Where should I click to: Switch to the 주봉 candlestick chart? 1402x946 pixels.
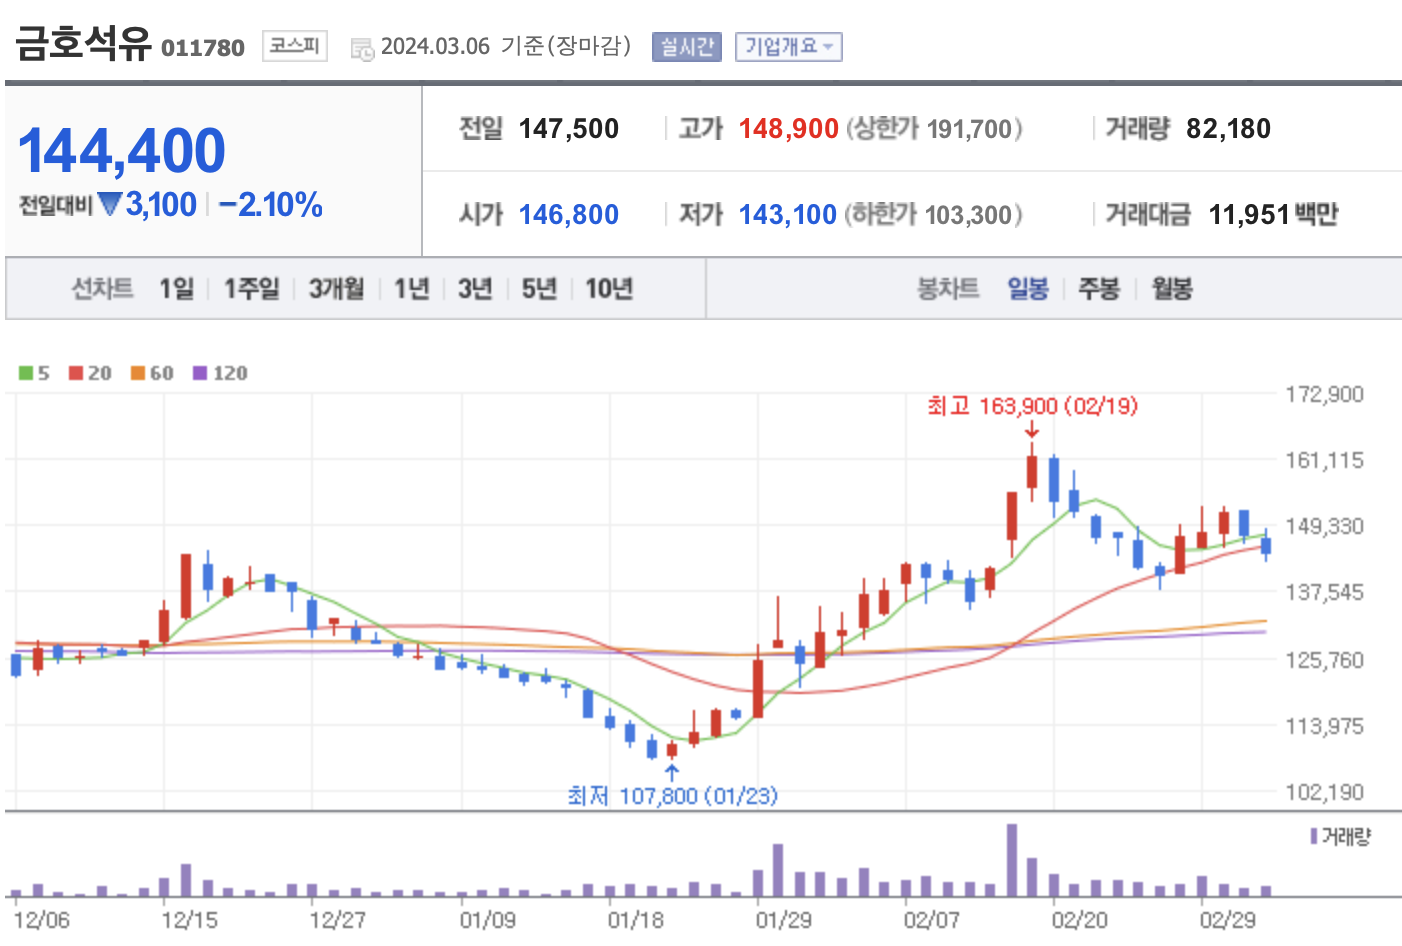1099,289
